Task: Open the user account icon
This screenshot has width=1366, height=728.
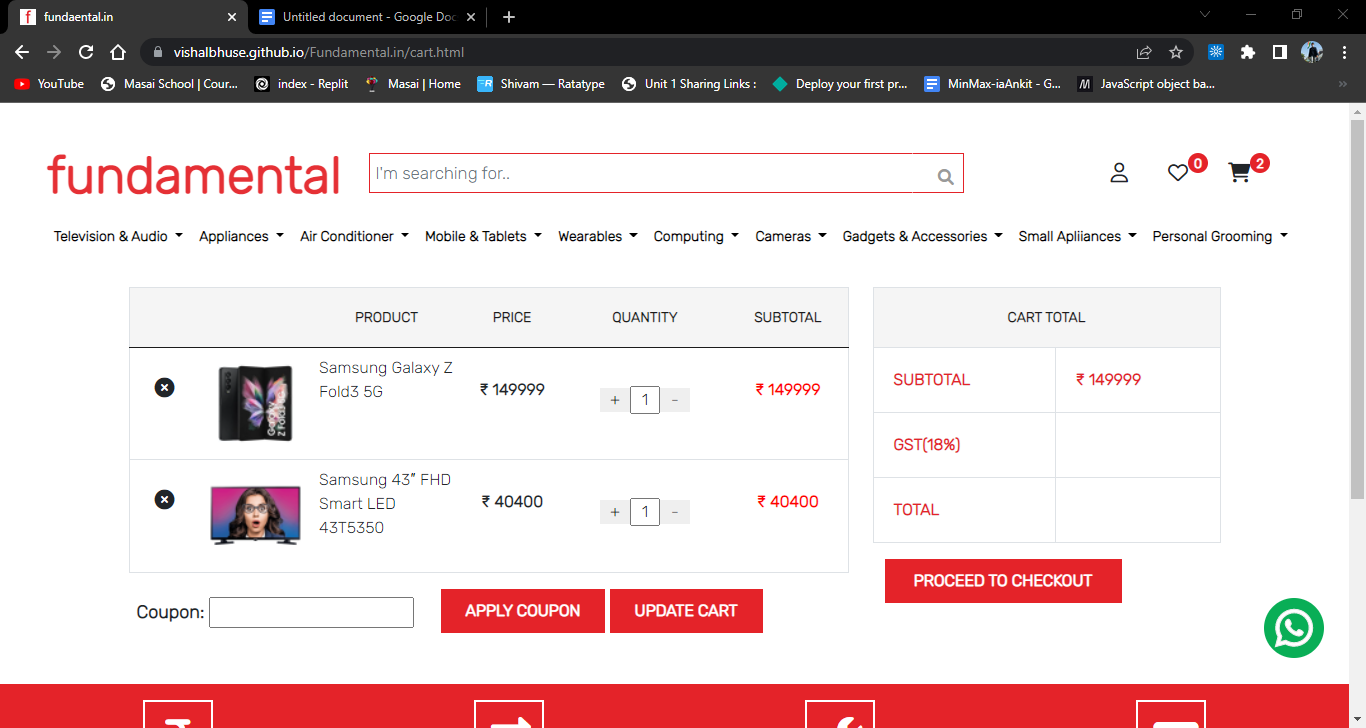Action: point(1119,173)
